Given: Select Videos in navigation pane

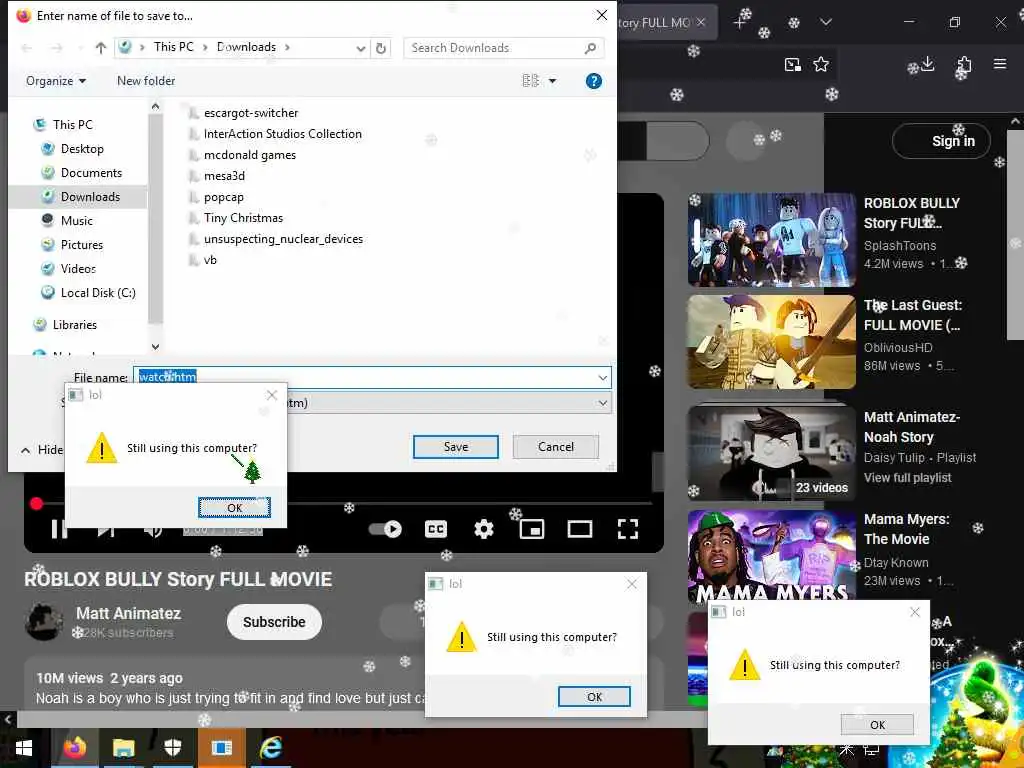Looking at the screenshot, I should click(78, 269).
